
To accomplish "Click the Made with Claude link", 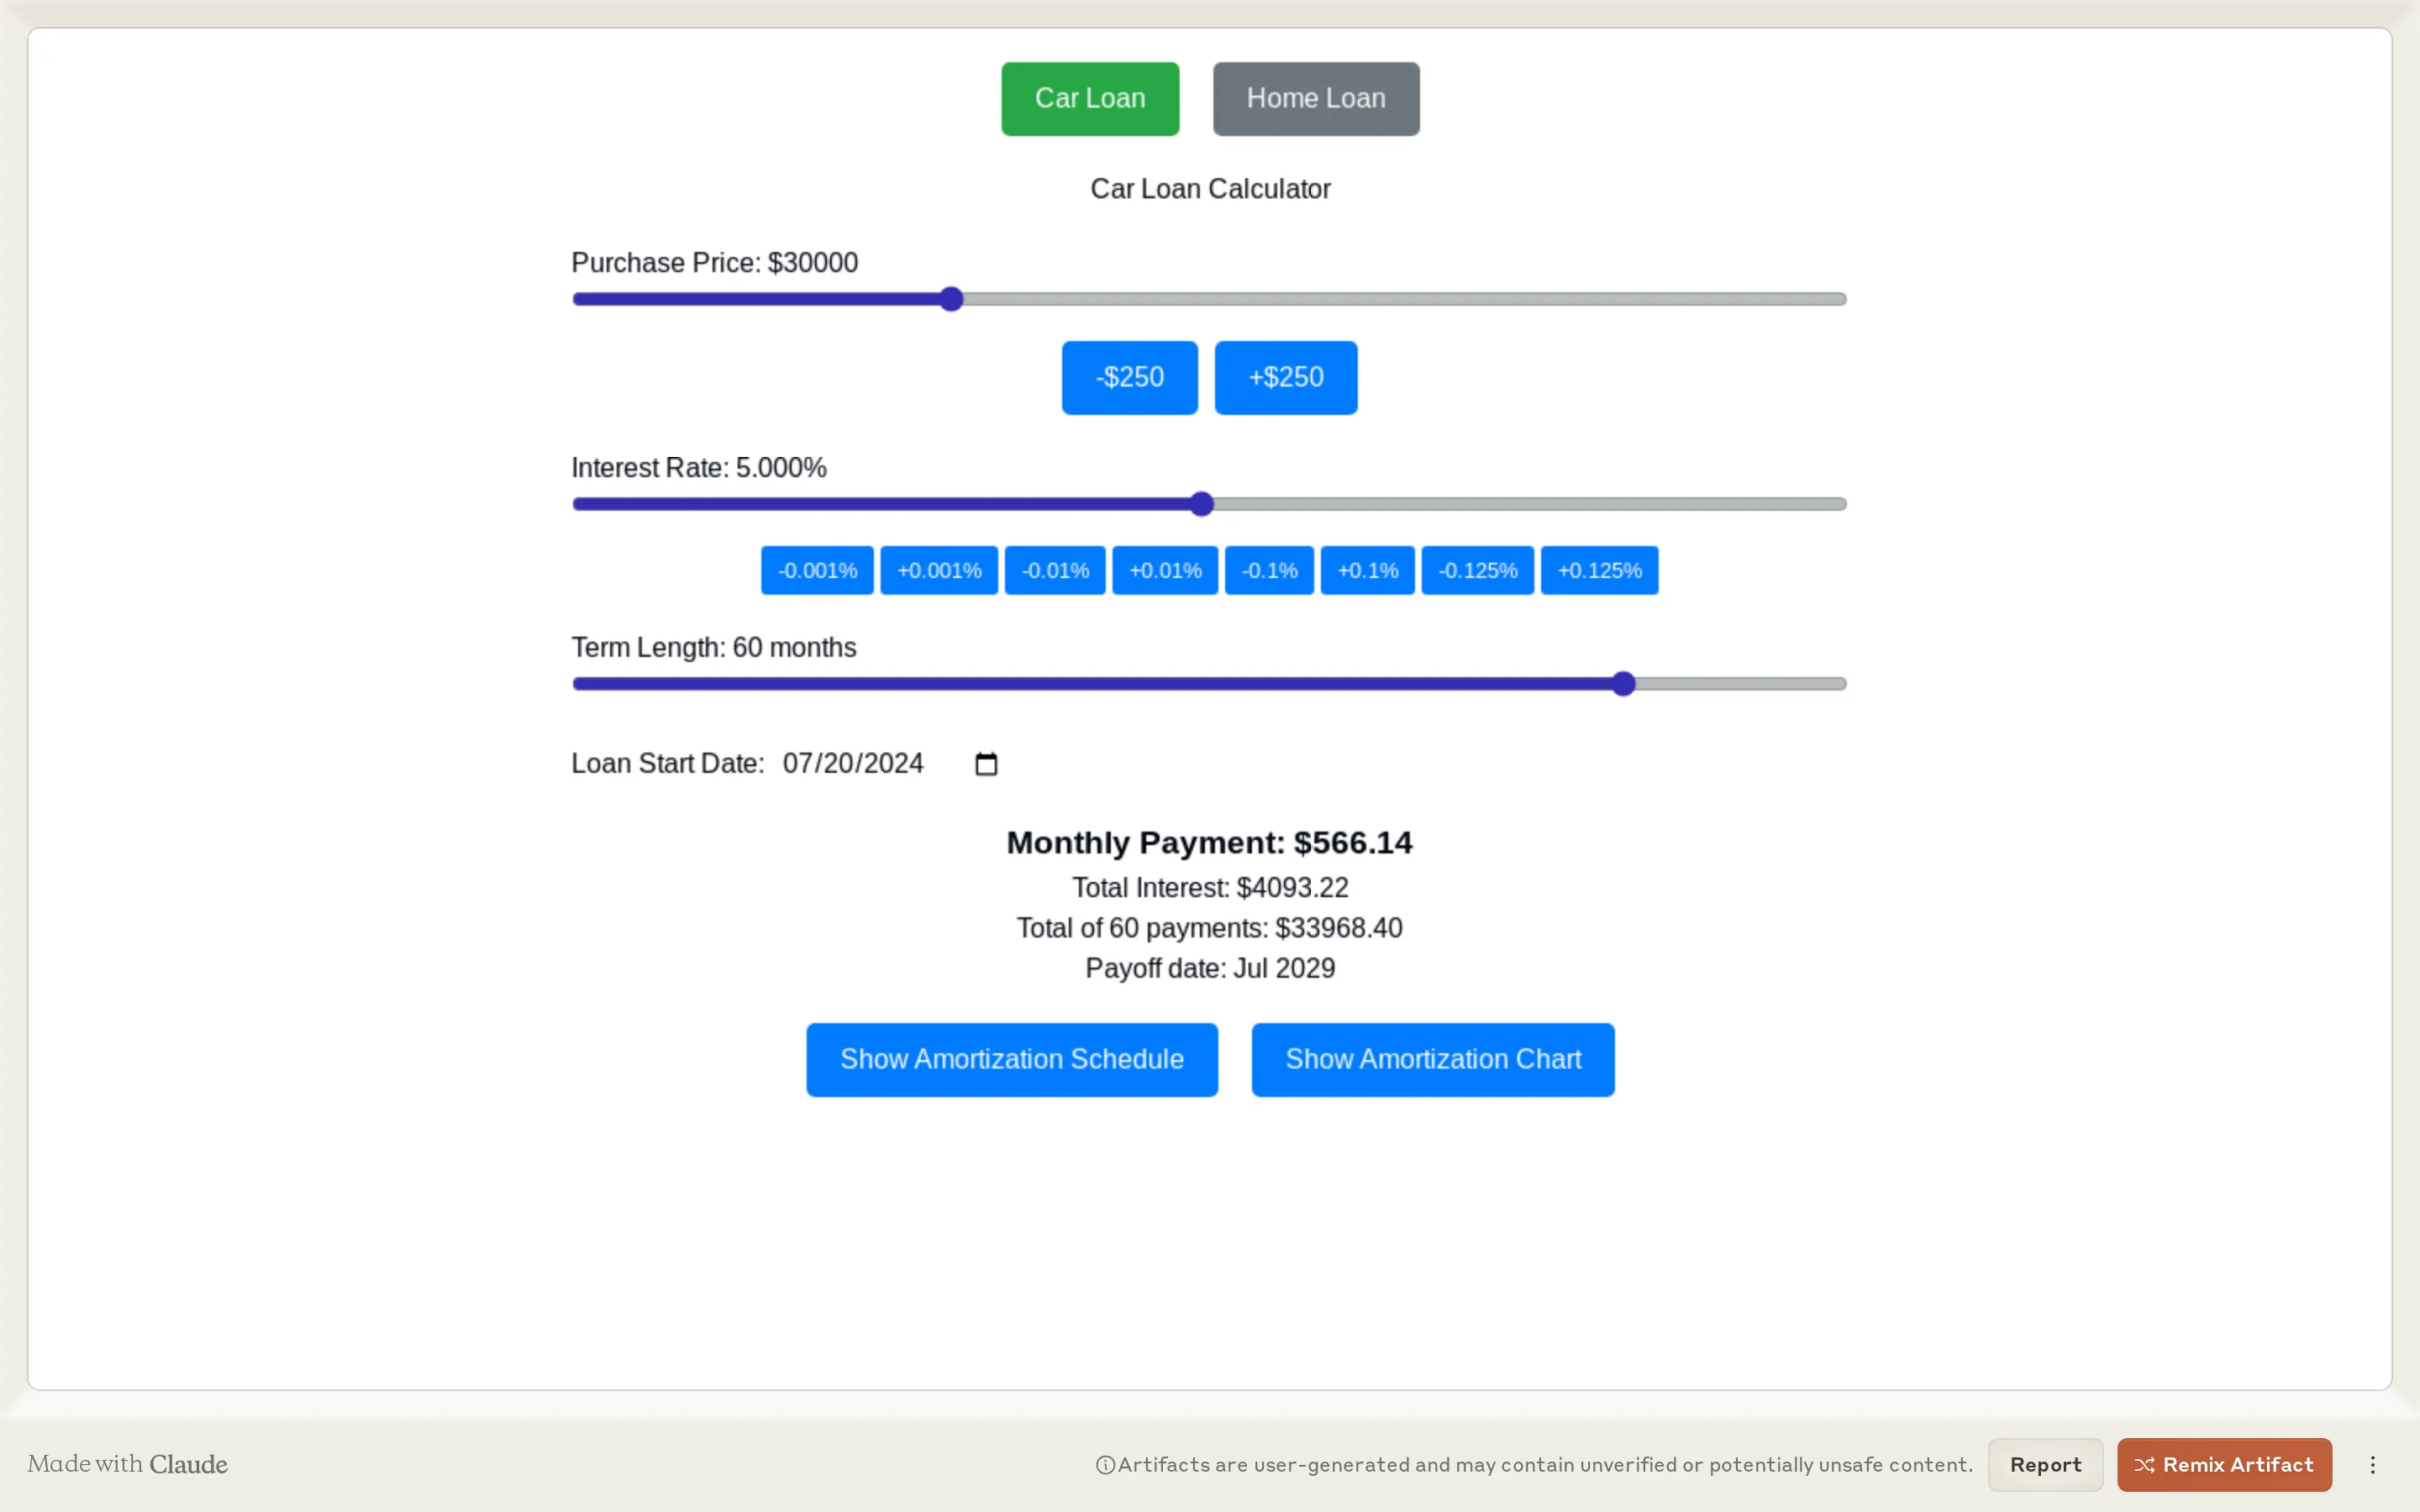I will point(127,1464).
